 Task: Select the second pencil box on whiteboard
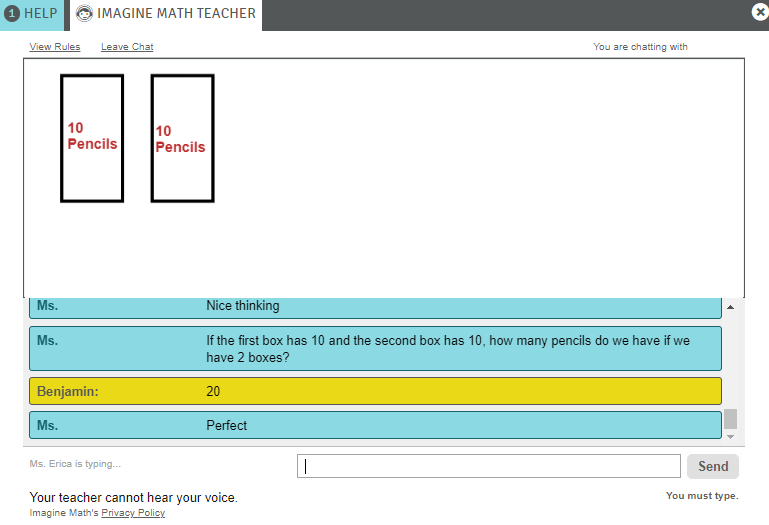point(182,138)
